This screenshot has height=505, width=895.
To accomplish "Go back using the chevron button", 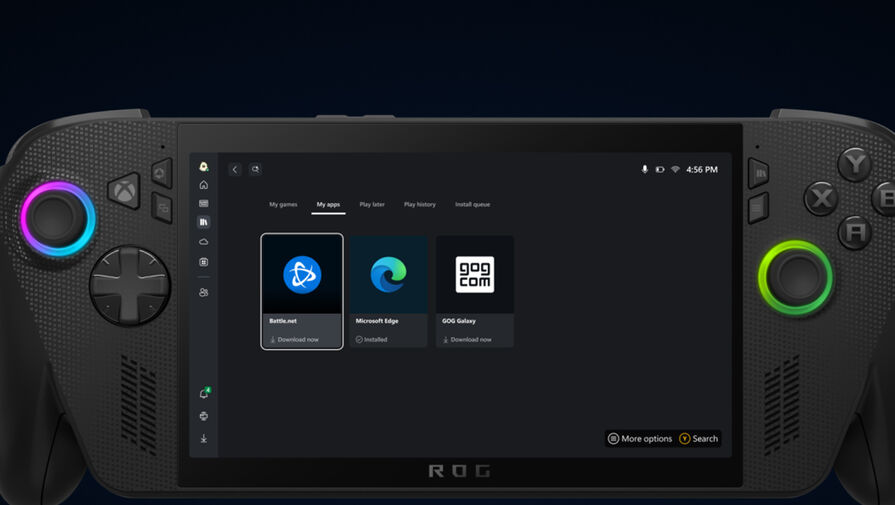I will 235,169.
